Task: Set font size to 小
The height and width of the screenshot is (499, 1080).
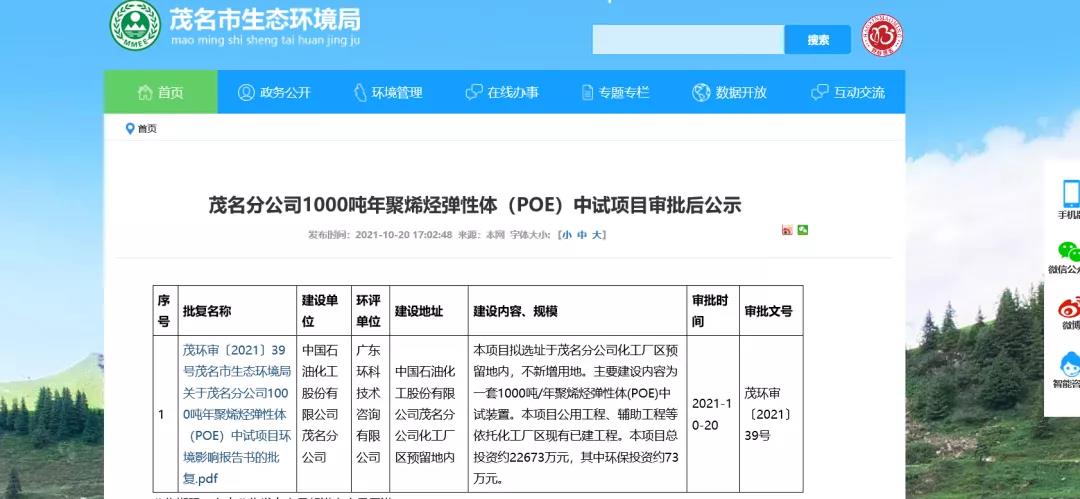Action: [x=566, y=234]
